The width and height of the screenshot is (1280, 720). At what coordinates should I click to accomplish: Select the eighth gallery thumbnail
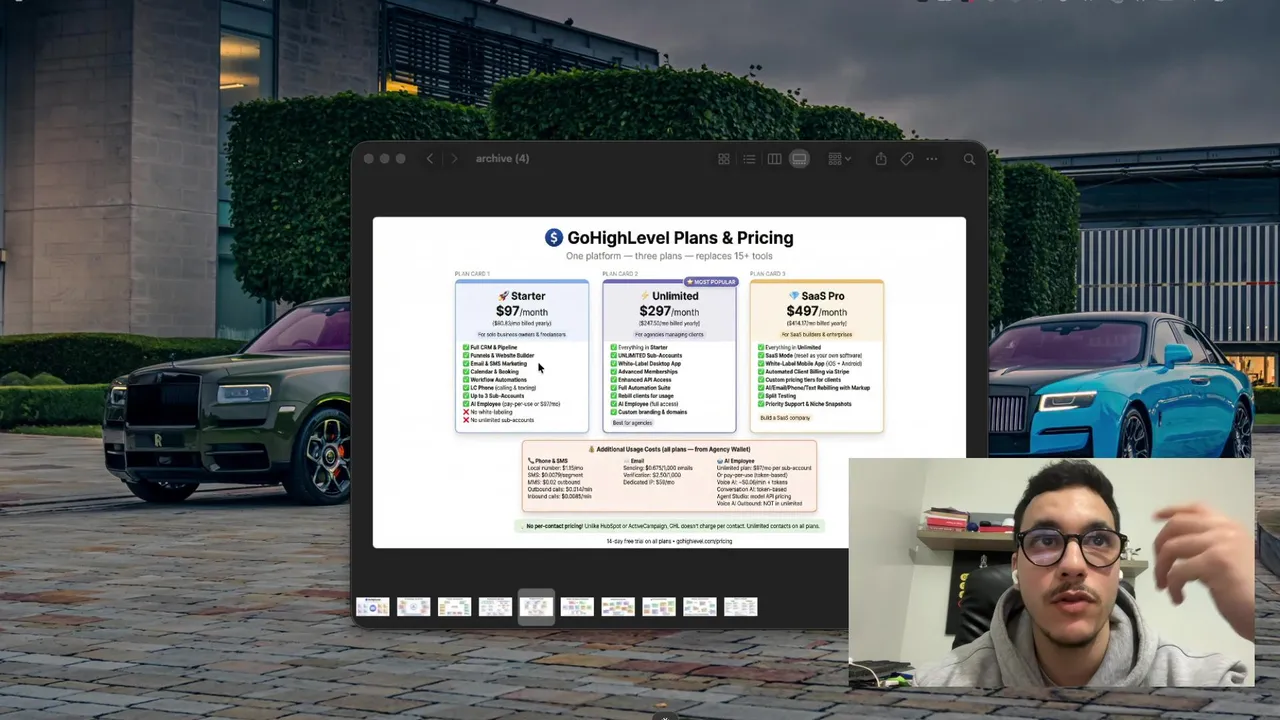coord(659,607)
